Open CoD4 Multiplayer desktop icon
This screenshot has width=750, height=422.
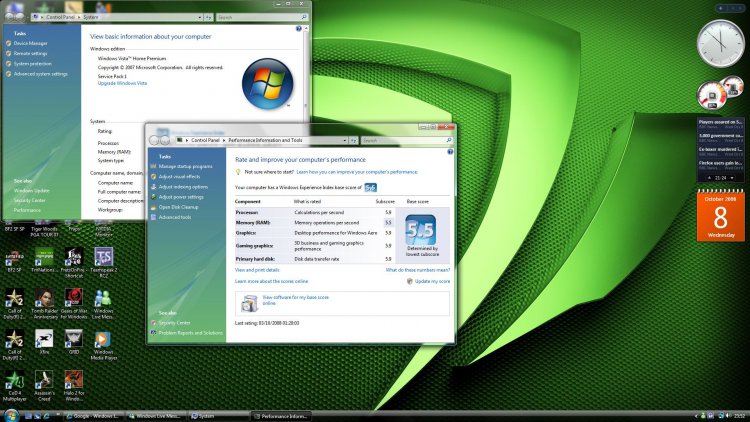coord(14,386)
